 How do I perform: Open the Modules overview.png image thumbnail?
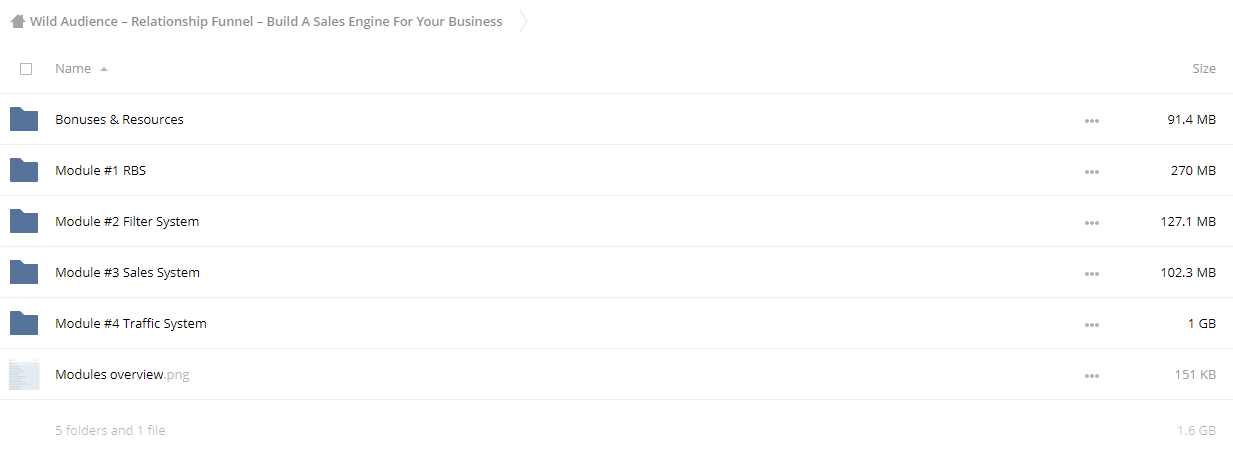[24, 375]
